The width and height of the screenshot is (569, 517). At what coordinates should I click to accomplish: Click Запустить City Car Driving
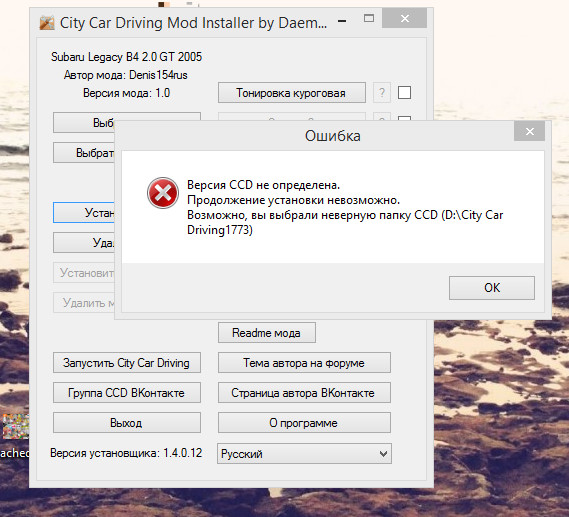pyautogui.click(x=127, y=362)
